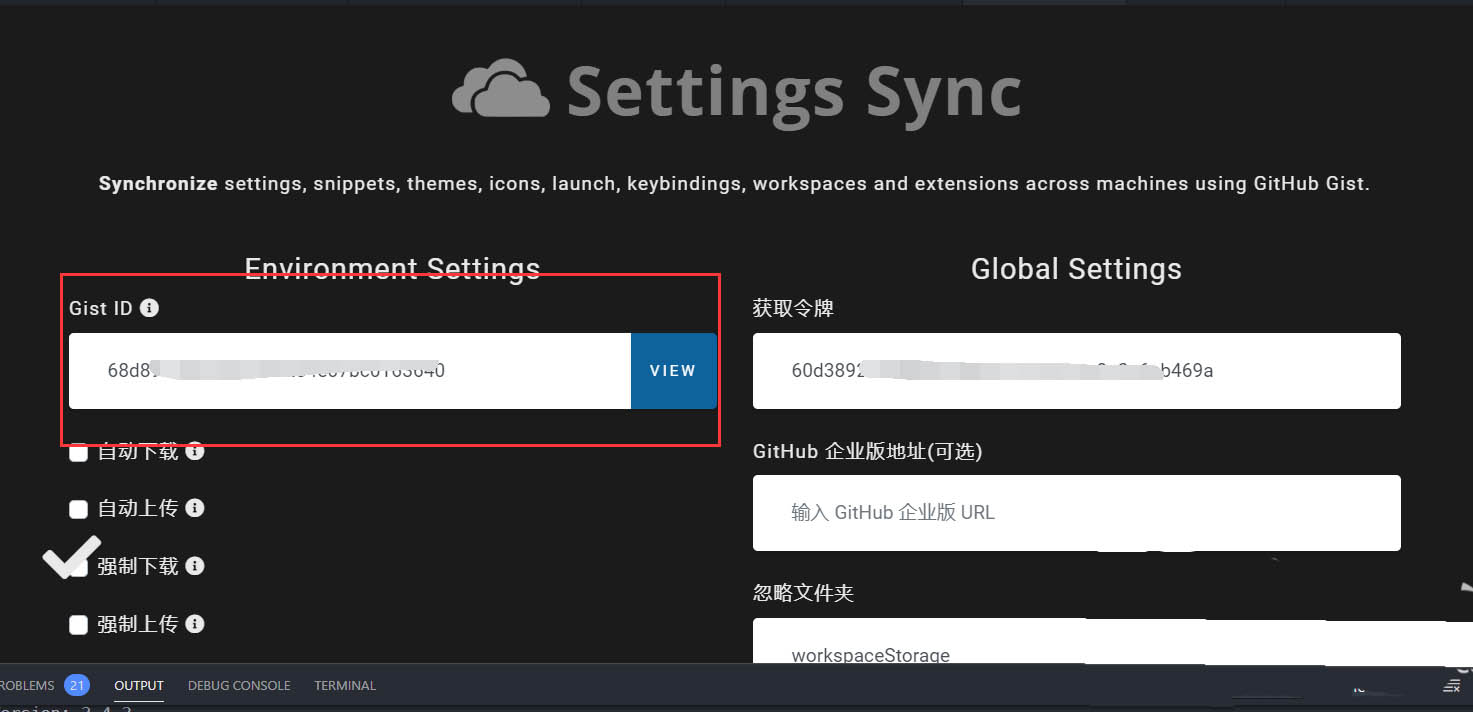1473x712 pixels.
Task: Click the problems count badge 21
Action: pos(77,686)
